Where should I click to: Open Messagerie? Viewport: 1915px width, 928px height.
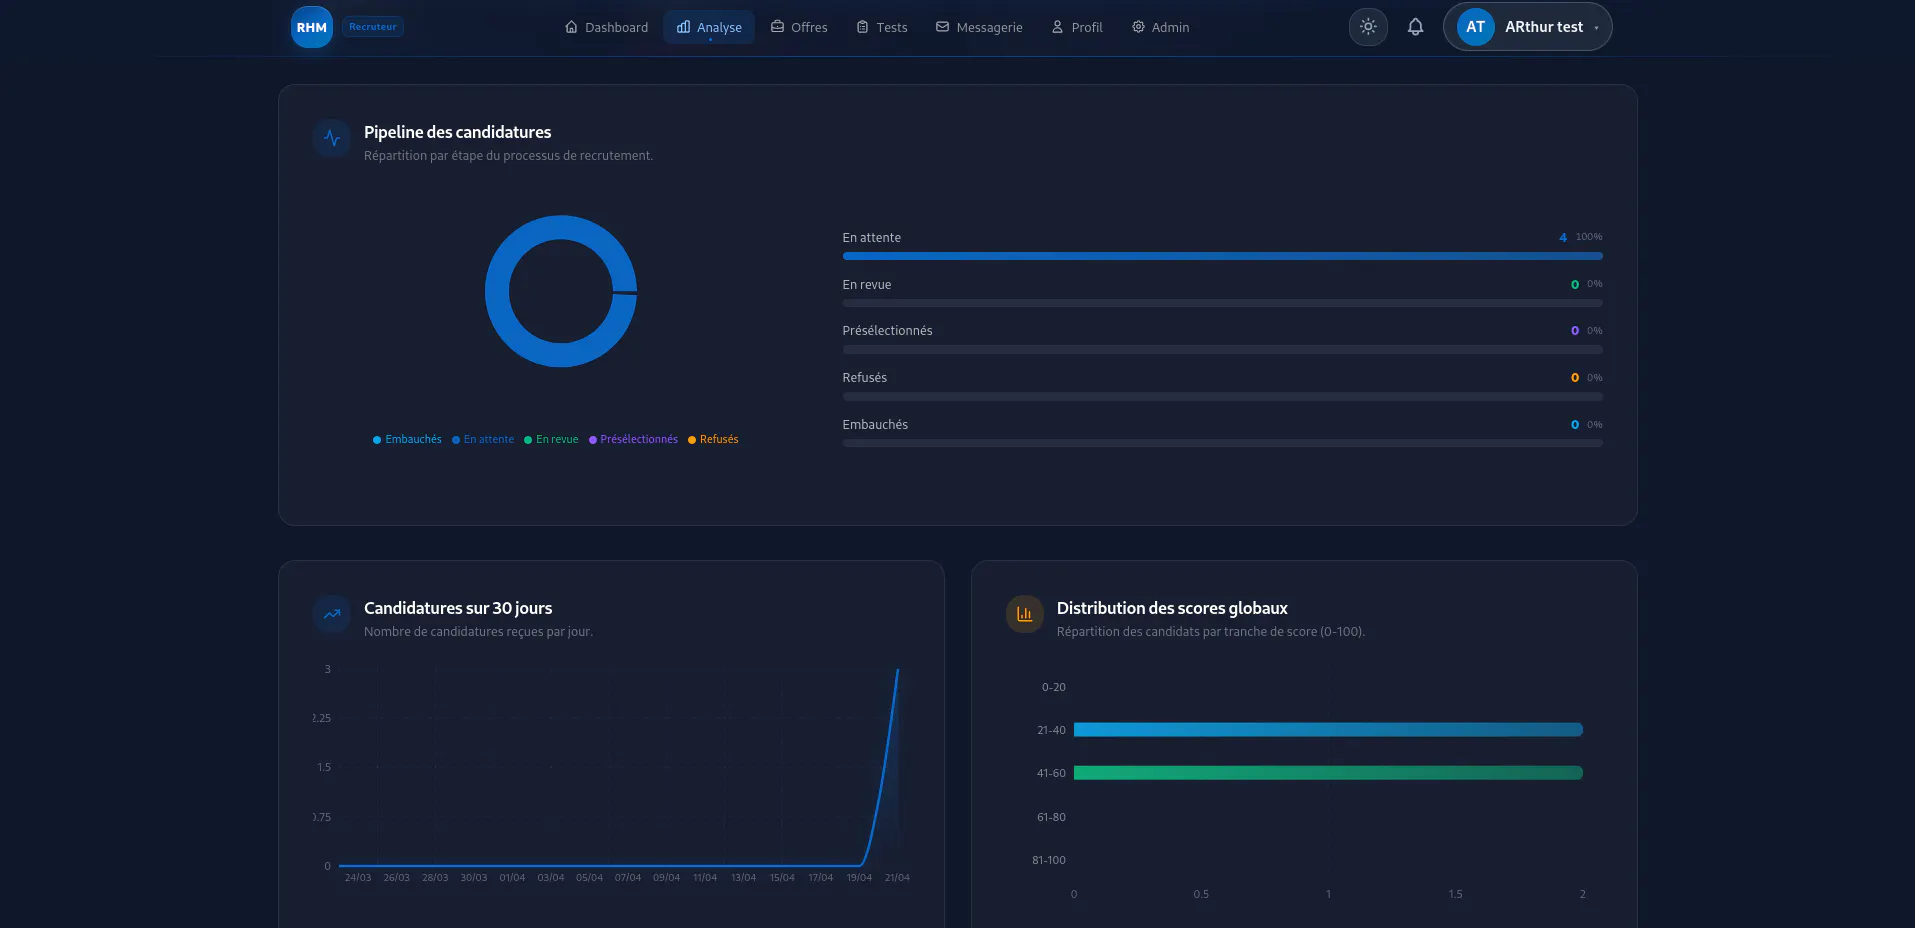pos(979,27)
